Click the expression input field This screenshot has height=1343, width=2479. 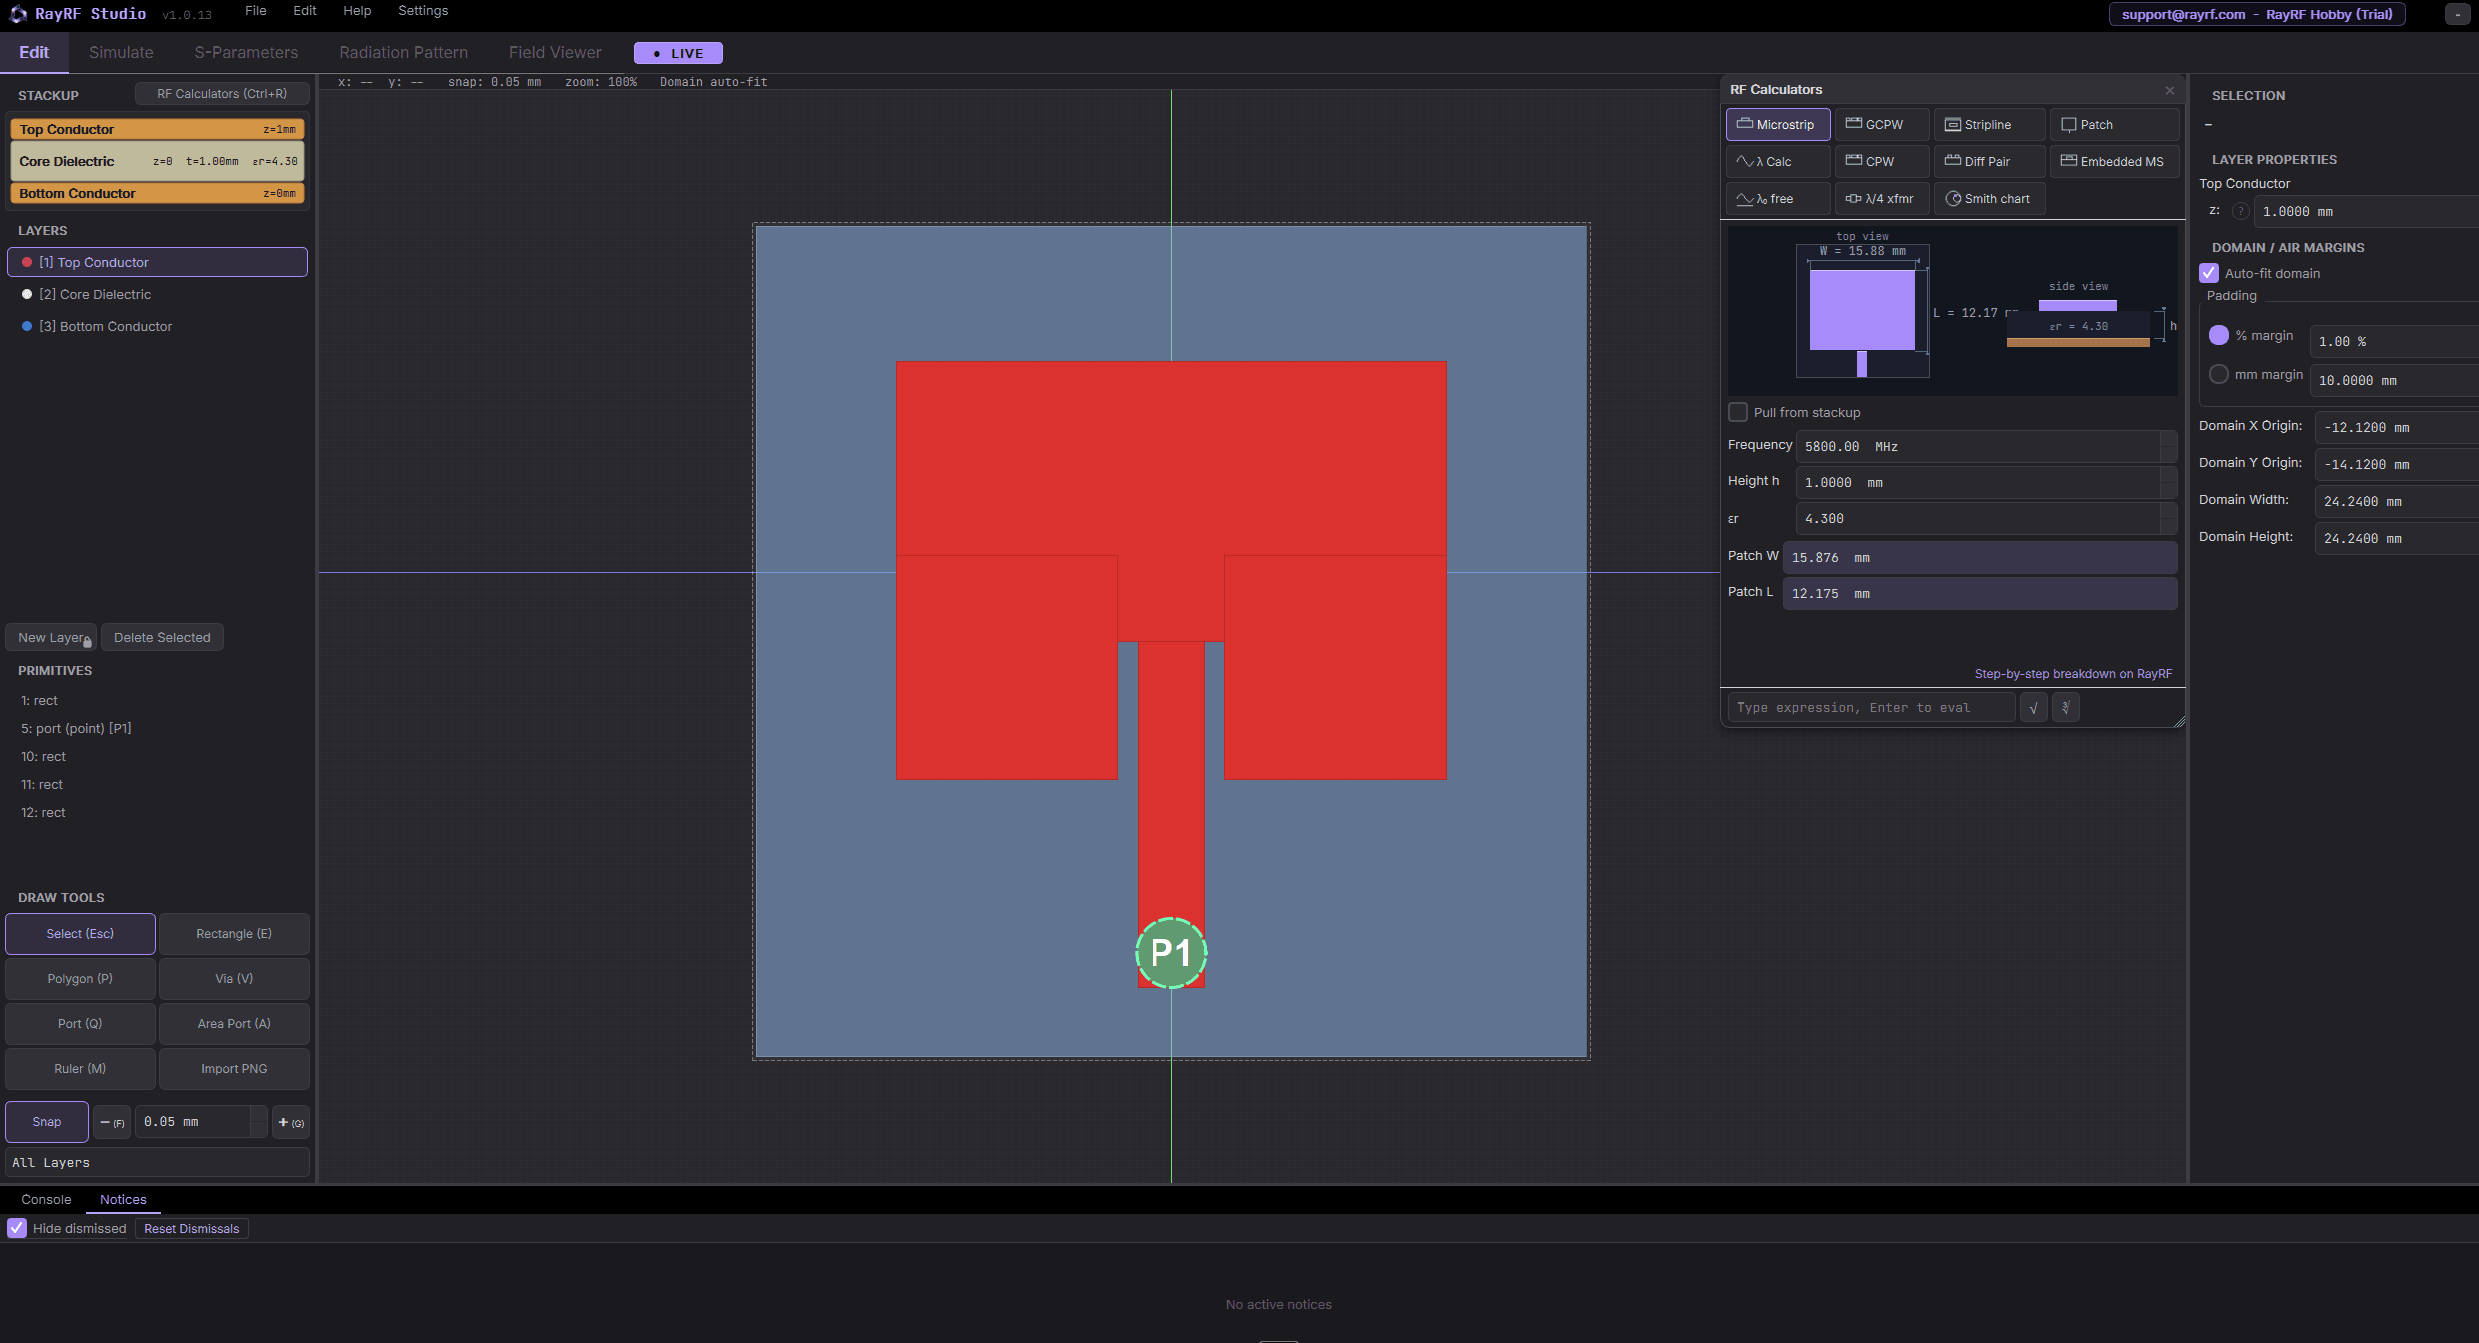[1871, 708]
